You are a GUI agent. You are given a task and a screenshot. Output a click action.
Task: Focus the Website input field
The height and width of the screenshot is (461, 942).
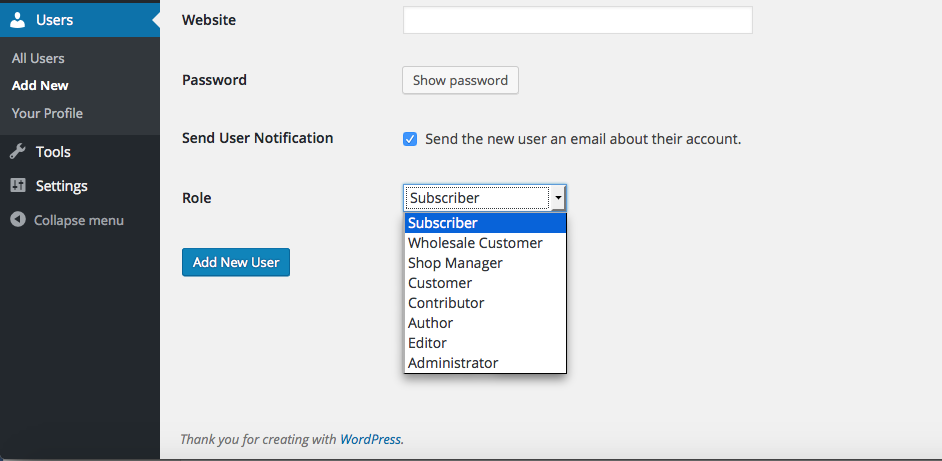pyautogui.click(x=577, y=20)
